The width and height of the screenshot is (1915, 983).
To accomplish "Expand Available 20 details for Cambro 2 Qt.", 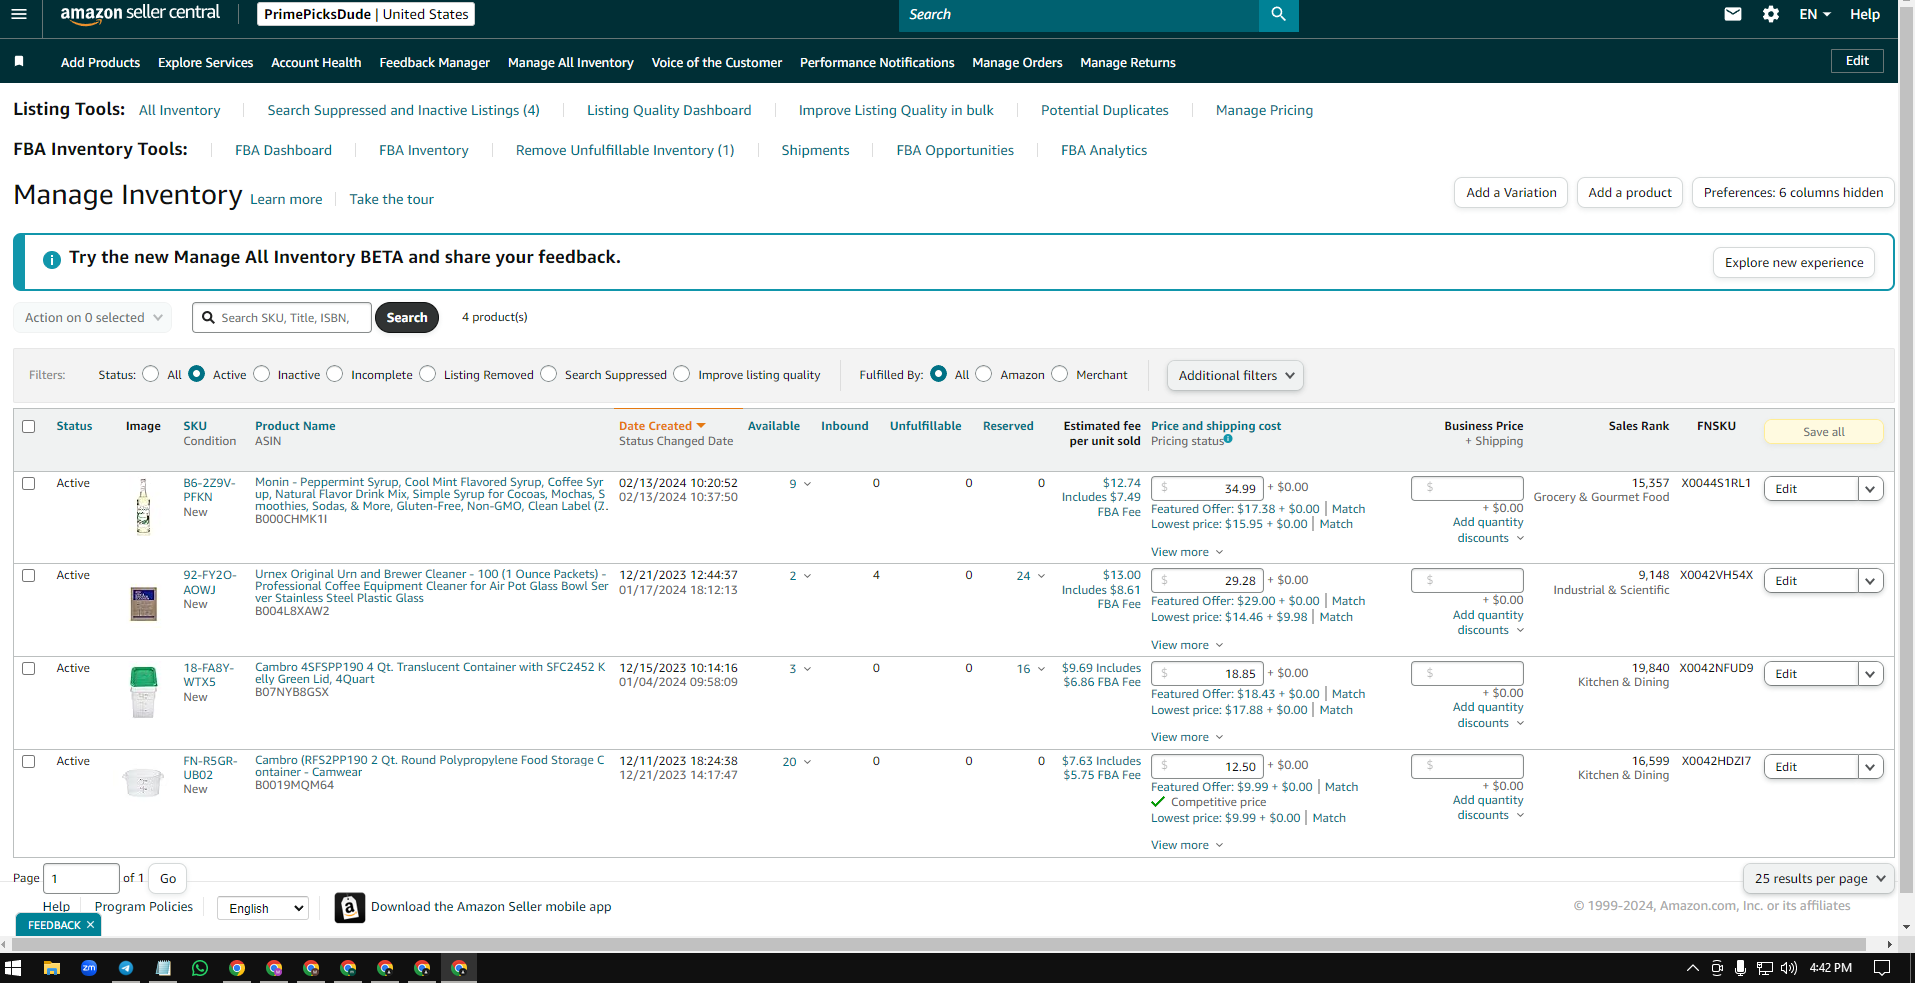I will coord(797,762).
